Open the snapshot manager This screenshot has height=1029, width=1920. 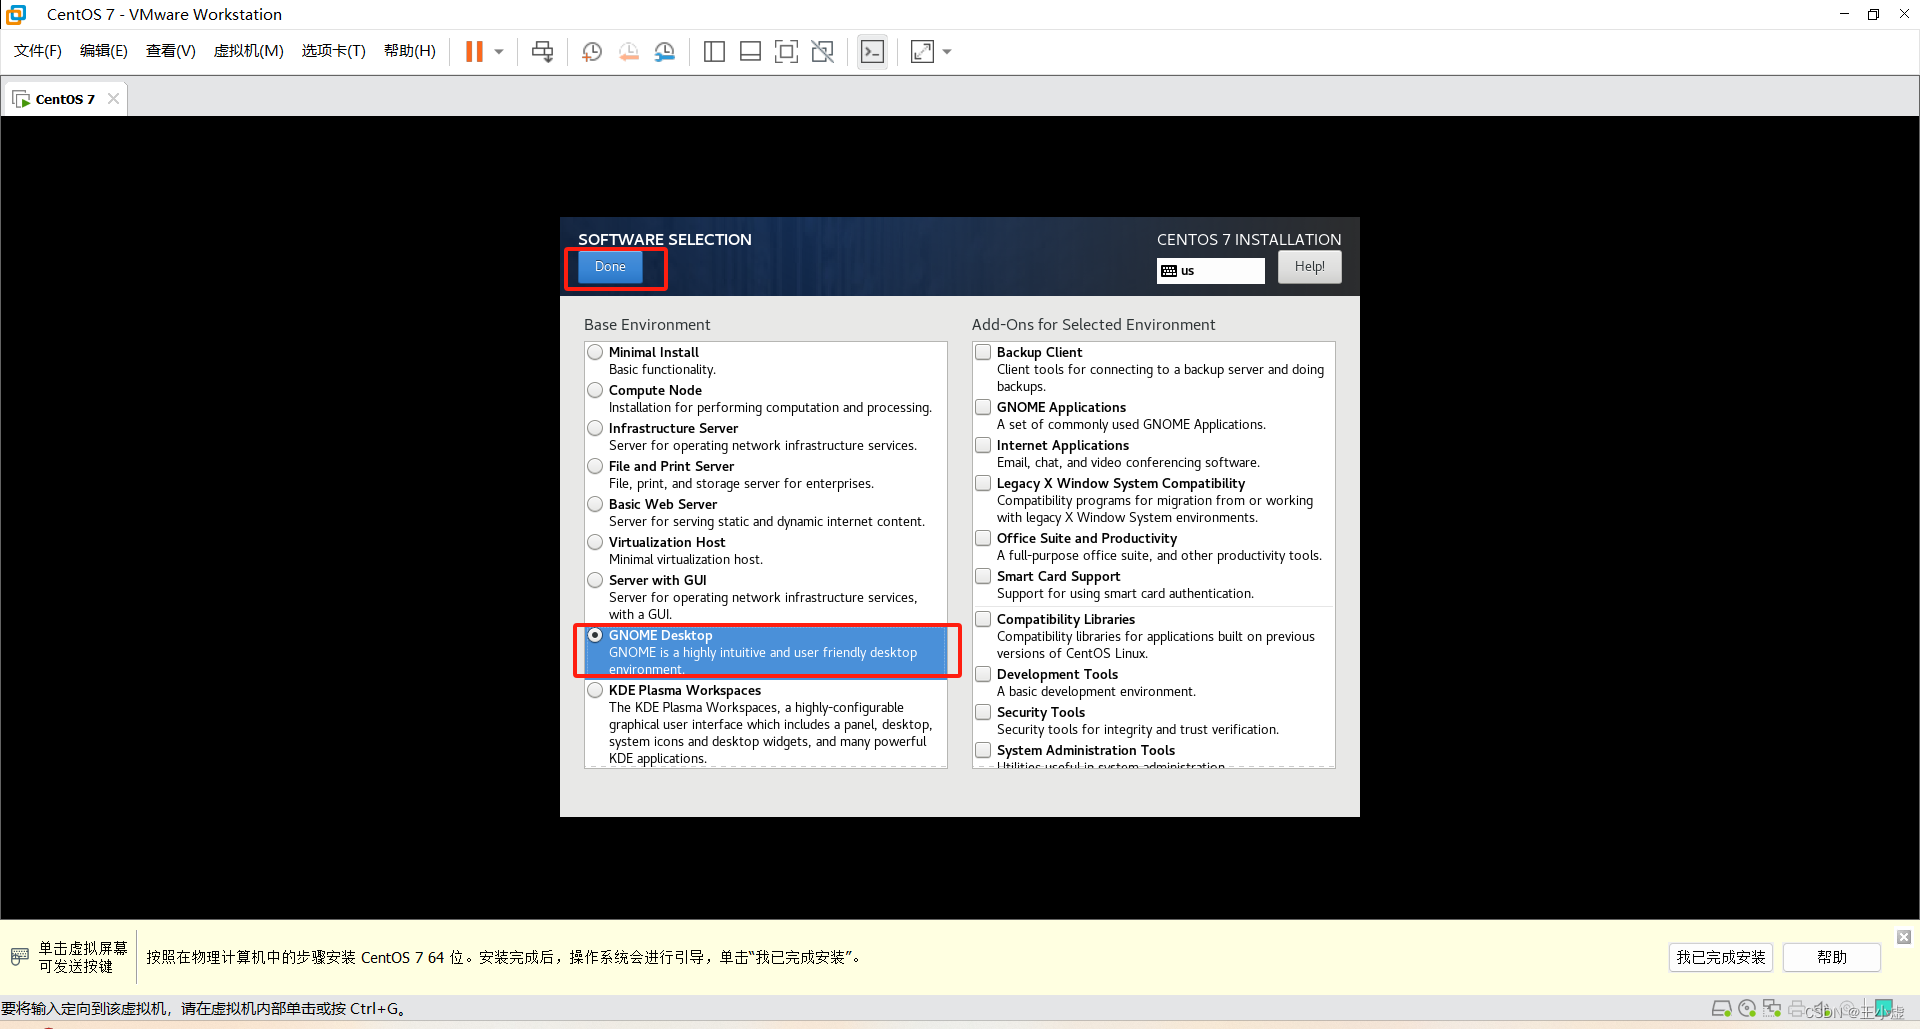point(665,52)
